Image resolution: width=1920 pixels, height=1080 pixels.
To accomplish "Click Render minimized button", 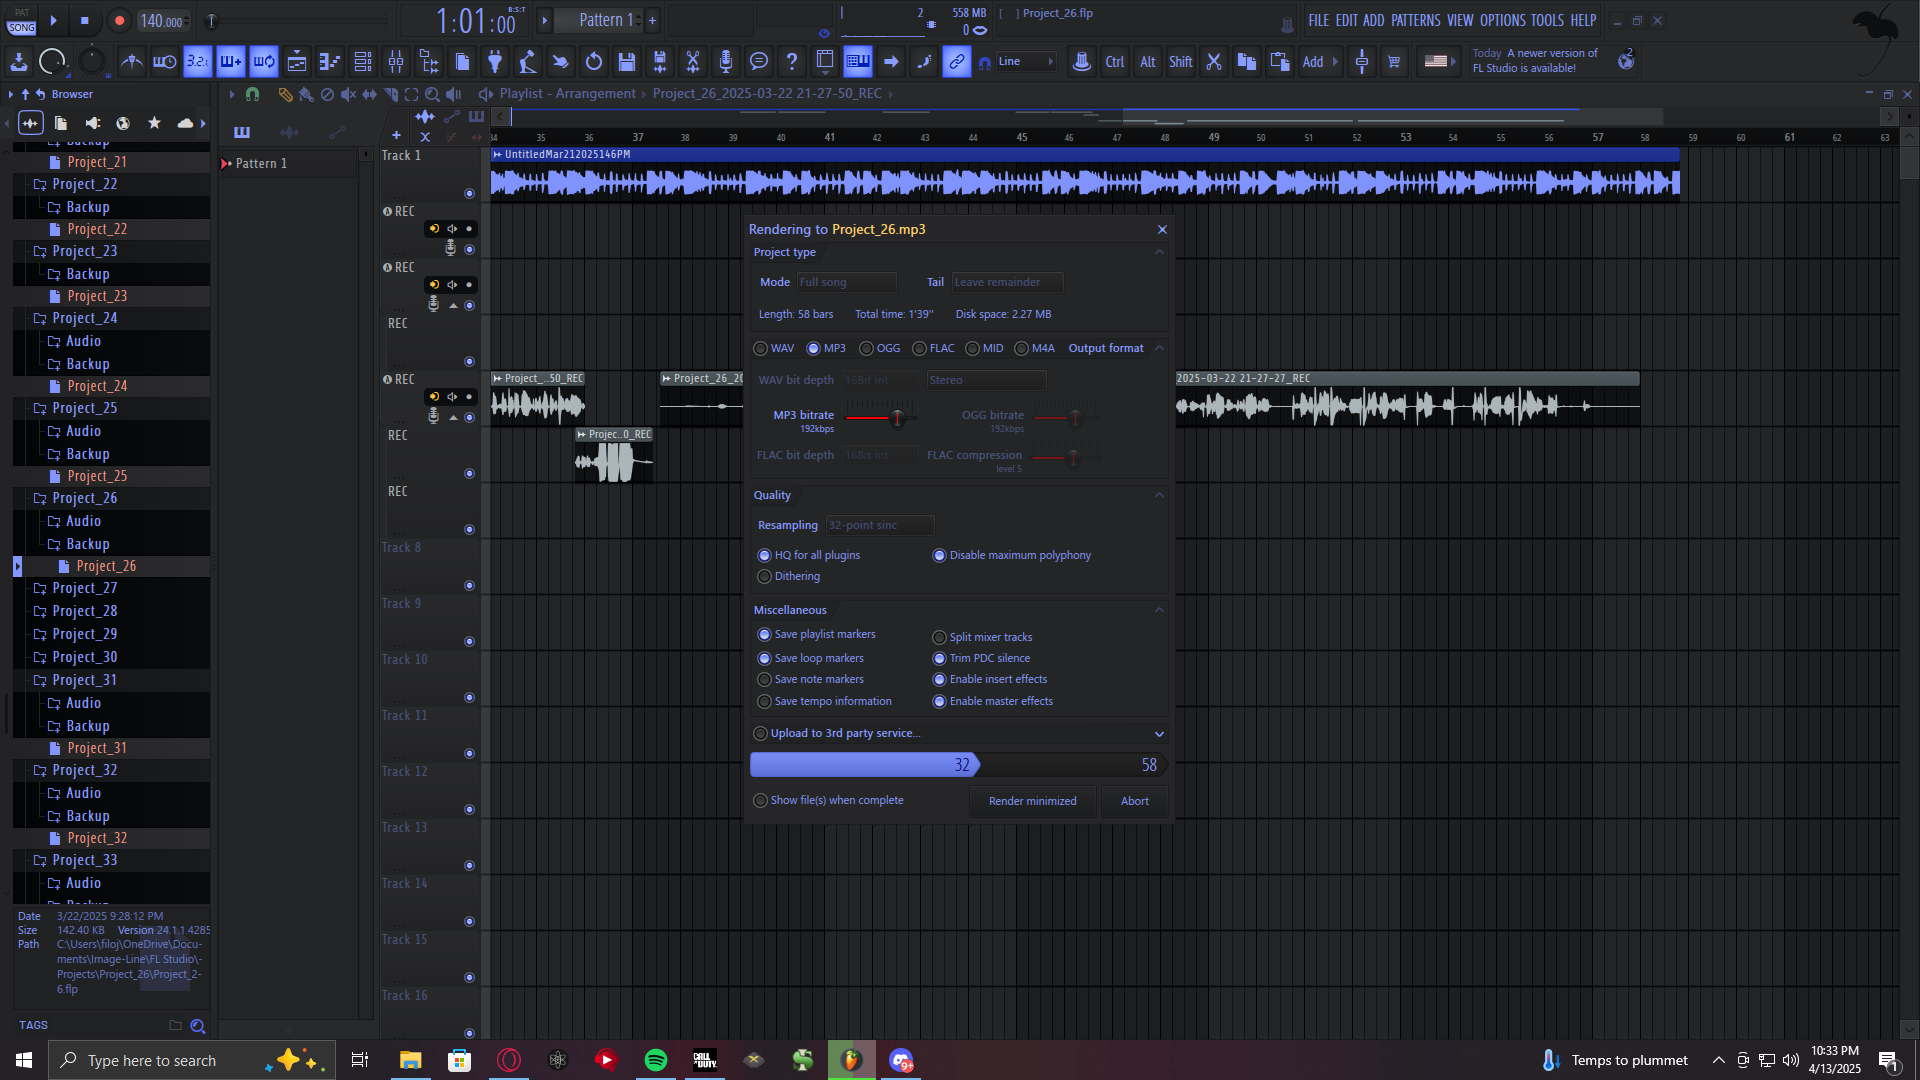I will pyautogui.click(x=1032, y=802).
